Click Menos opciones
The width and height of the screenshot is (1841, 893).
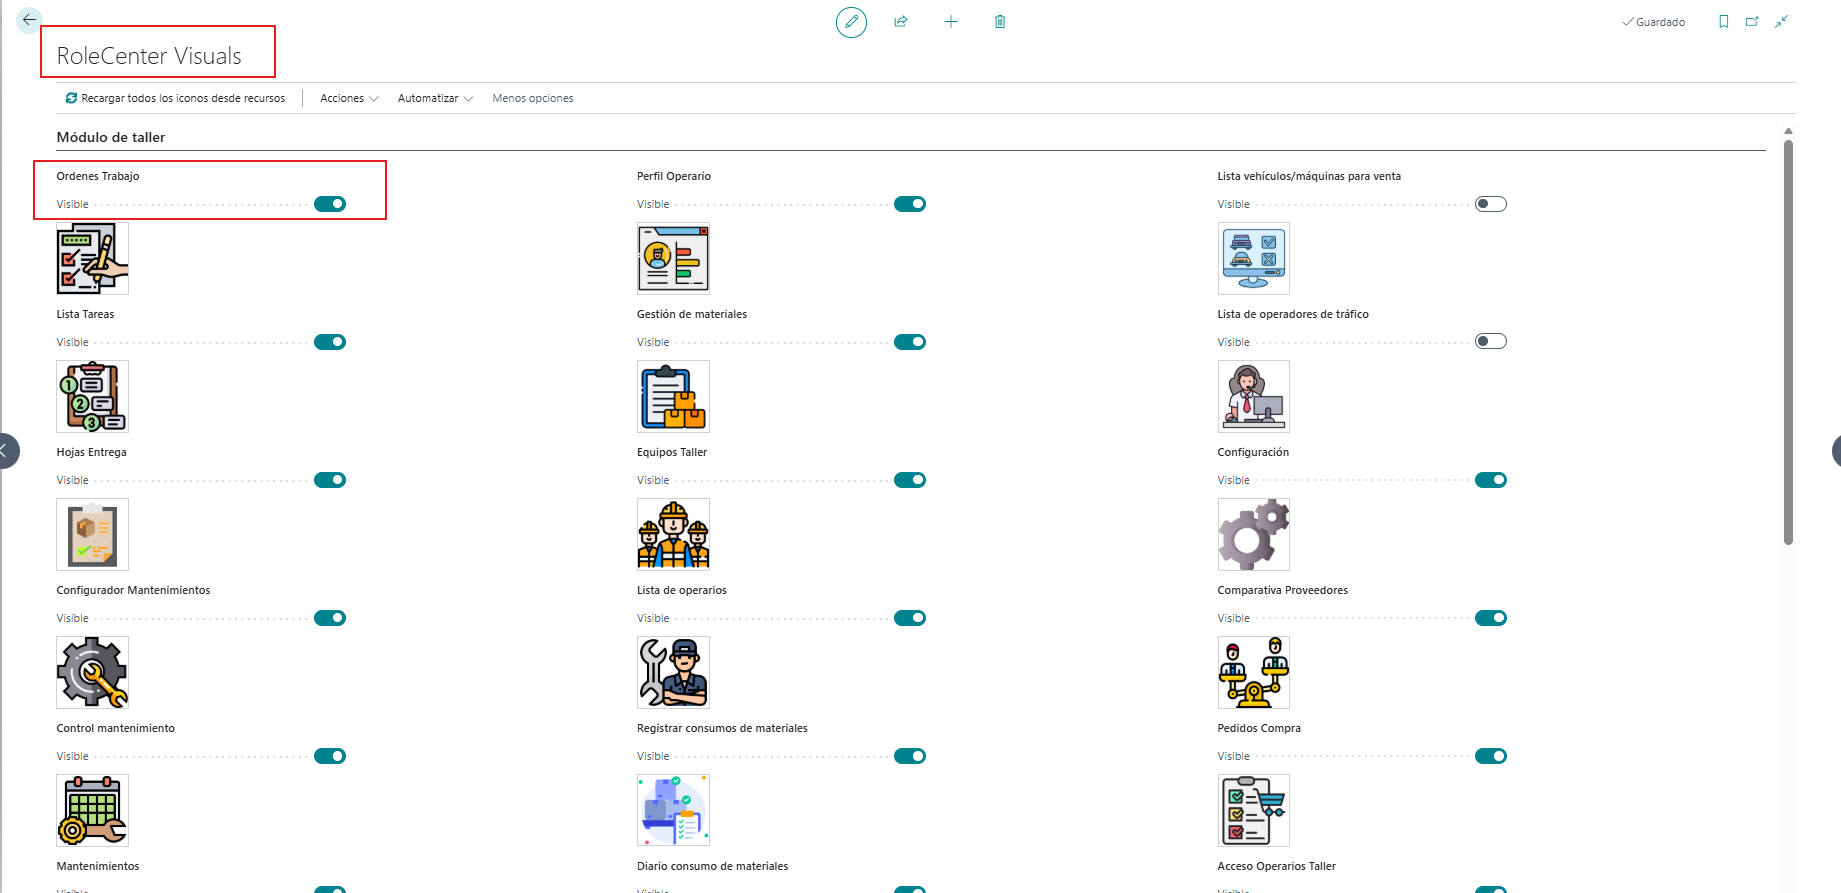pyautogui.click(x=533, y=98)
